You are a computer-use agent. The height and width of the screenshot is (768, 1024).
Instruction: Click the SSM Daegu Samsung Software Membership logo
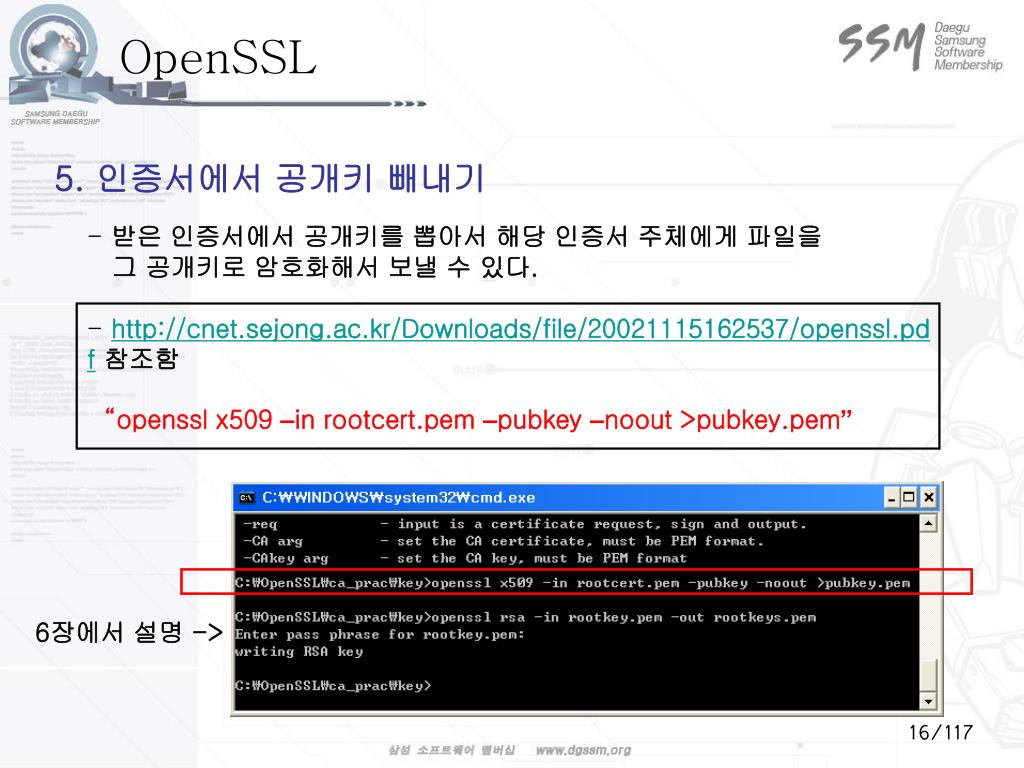pyautogui.click(x=920, y=46)
